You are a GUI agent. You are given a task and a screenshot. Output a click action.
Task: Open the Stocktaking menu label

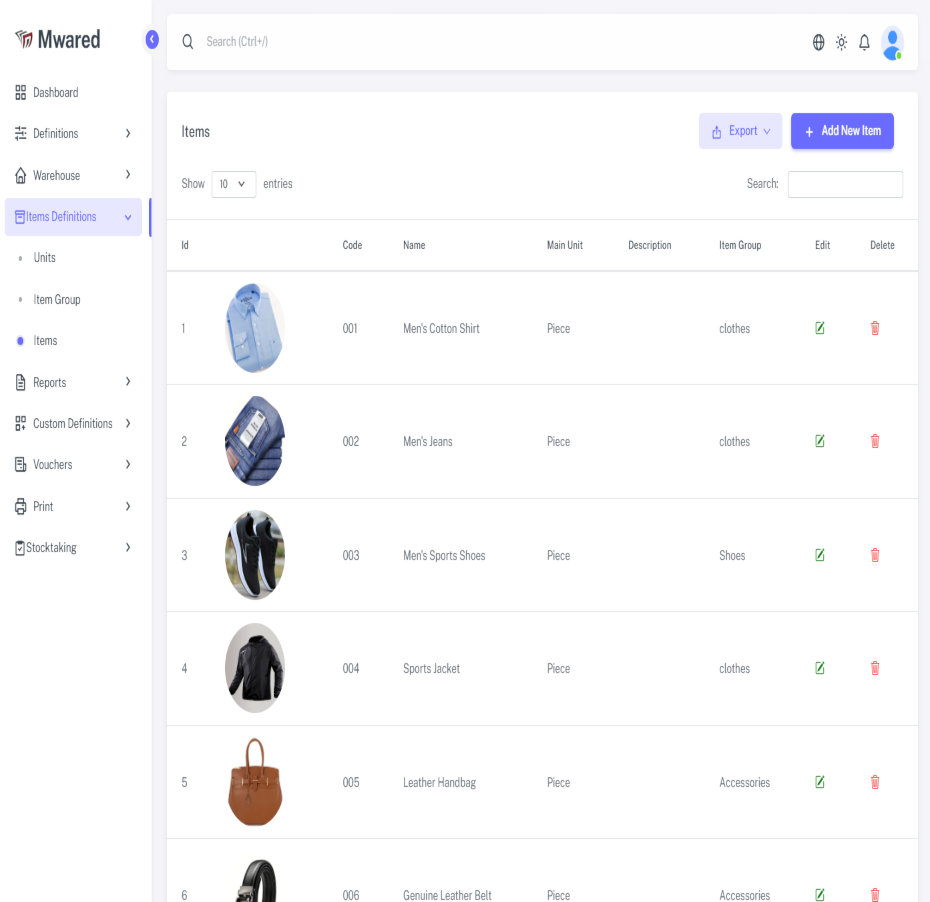(x=52, y=547)
